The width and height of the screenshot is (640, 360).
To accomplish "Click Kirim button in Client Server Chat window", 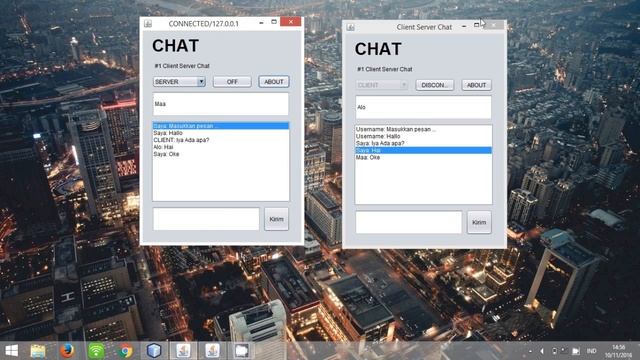I will point(479,222).
